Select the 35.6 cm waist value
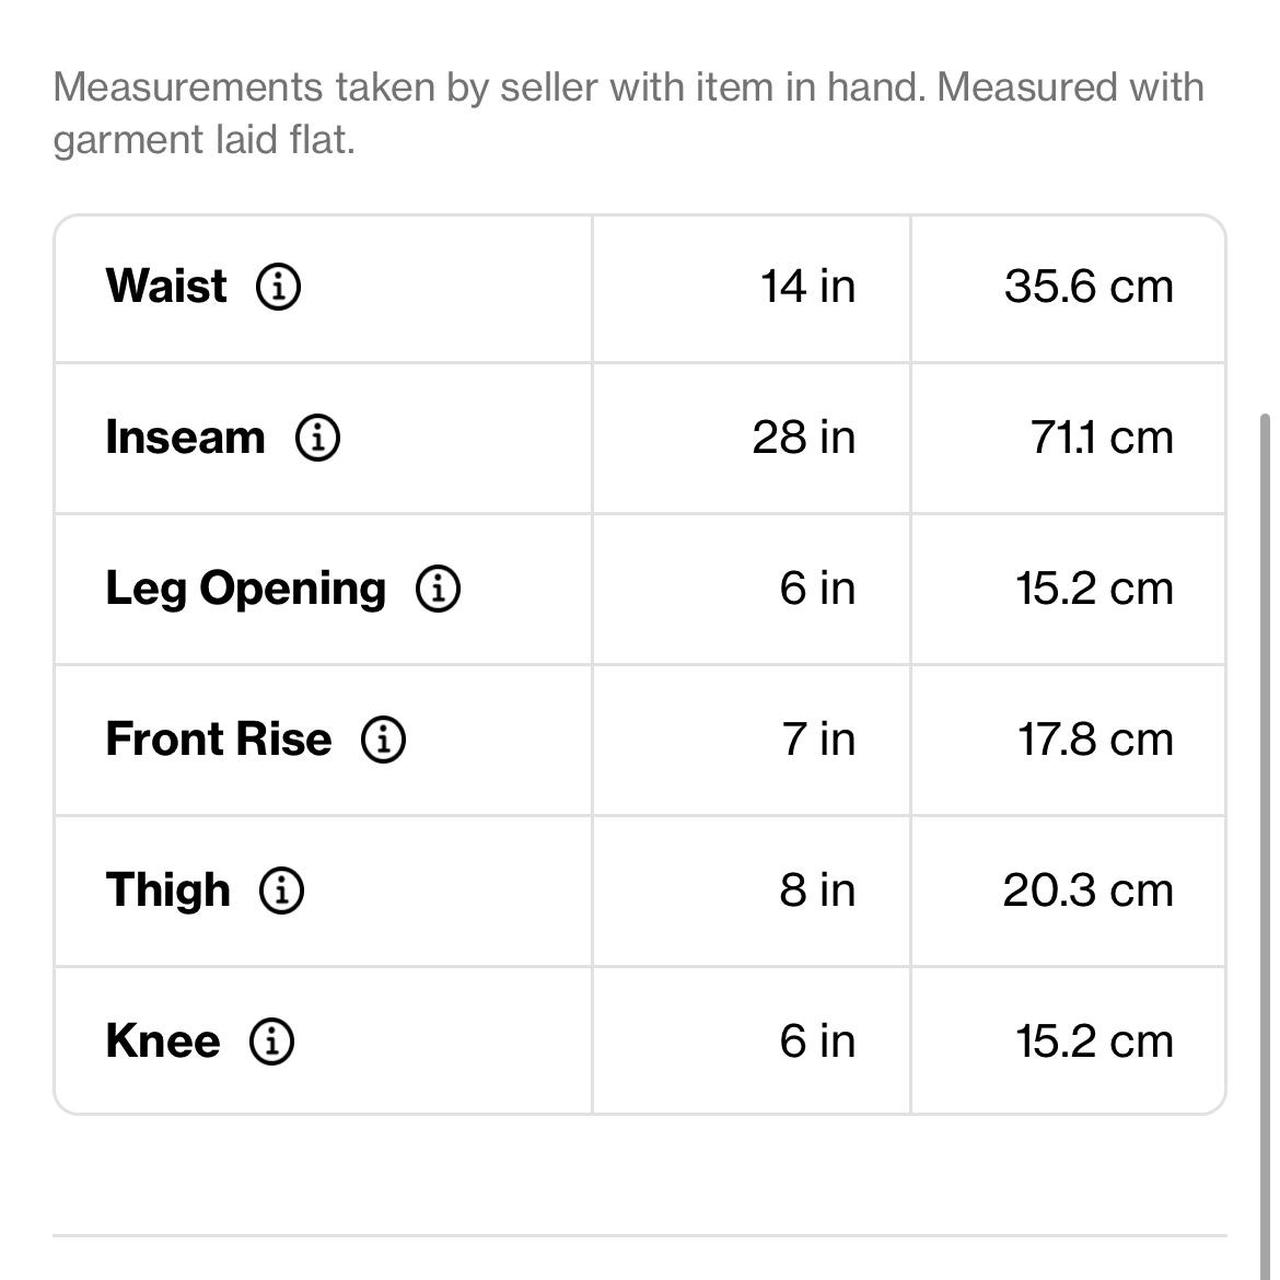Image resolution: width=1280 pixels, height=1280 pixels. tap(1089, 287)
